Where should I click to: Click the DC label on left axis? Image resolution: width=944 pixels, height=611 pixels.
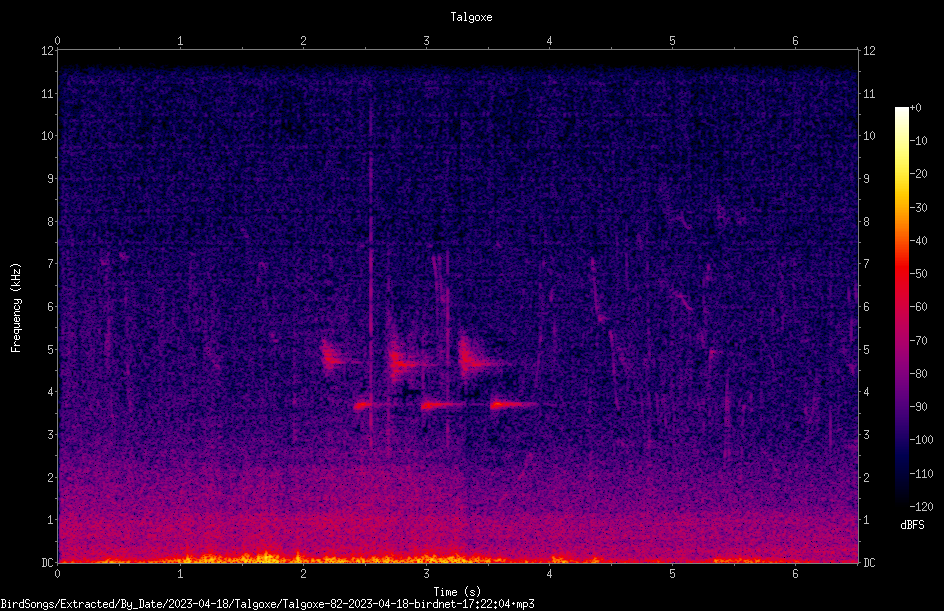pyautogui.click(x=48, y=562)
